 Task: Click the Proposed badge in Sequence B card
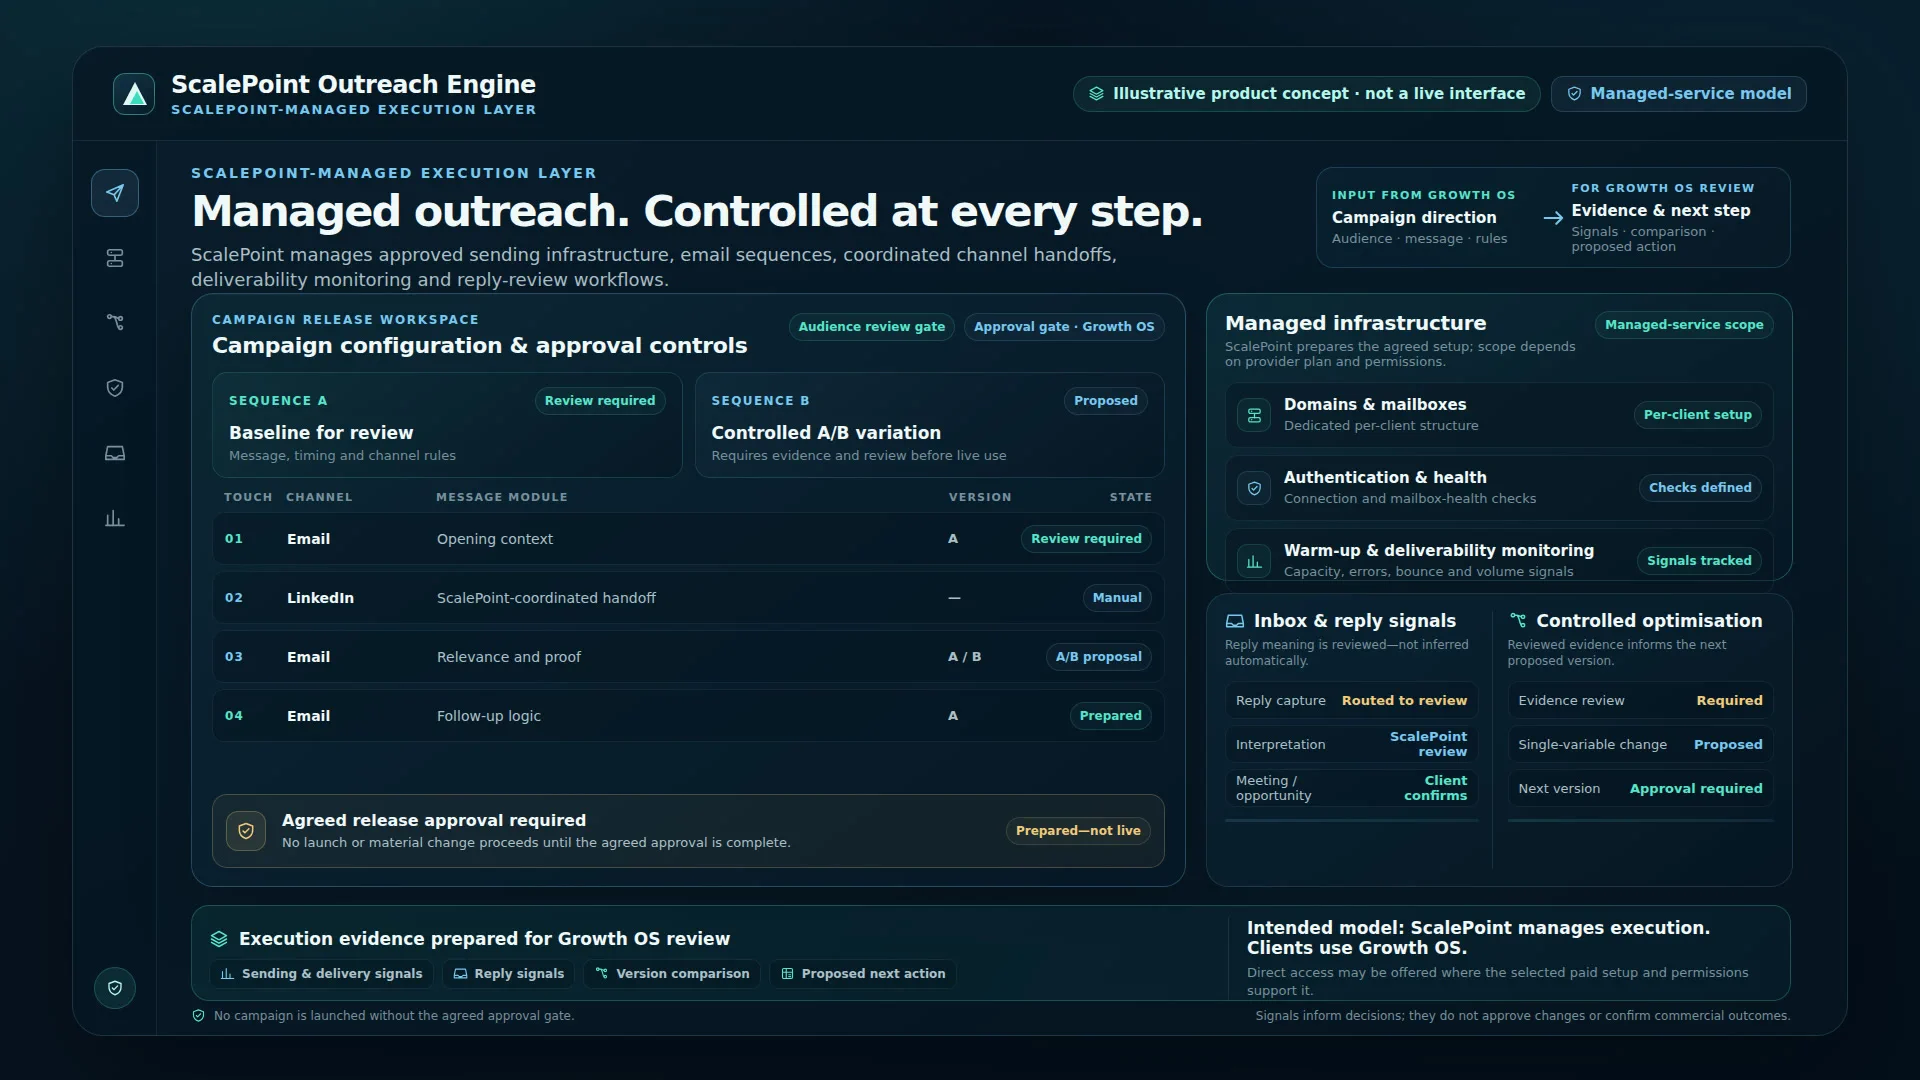(1106, 401)
